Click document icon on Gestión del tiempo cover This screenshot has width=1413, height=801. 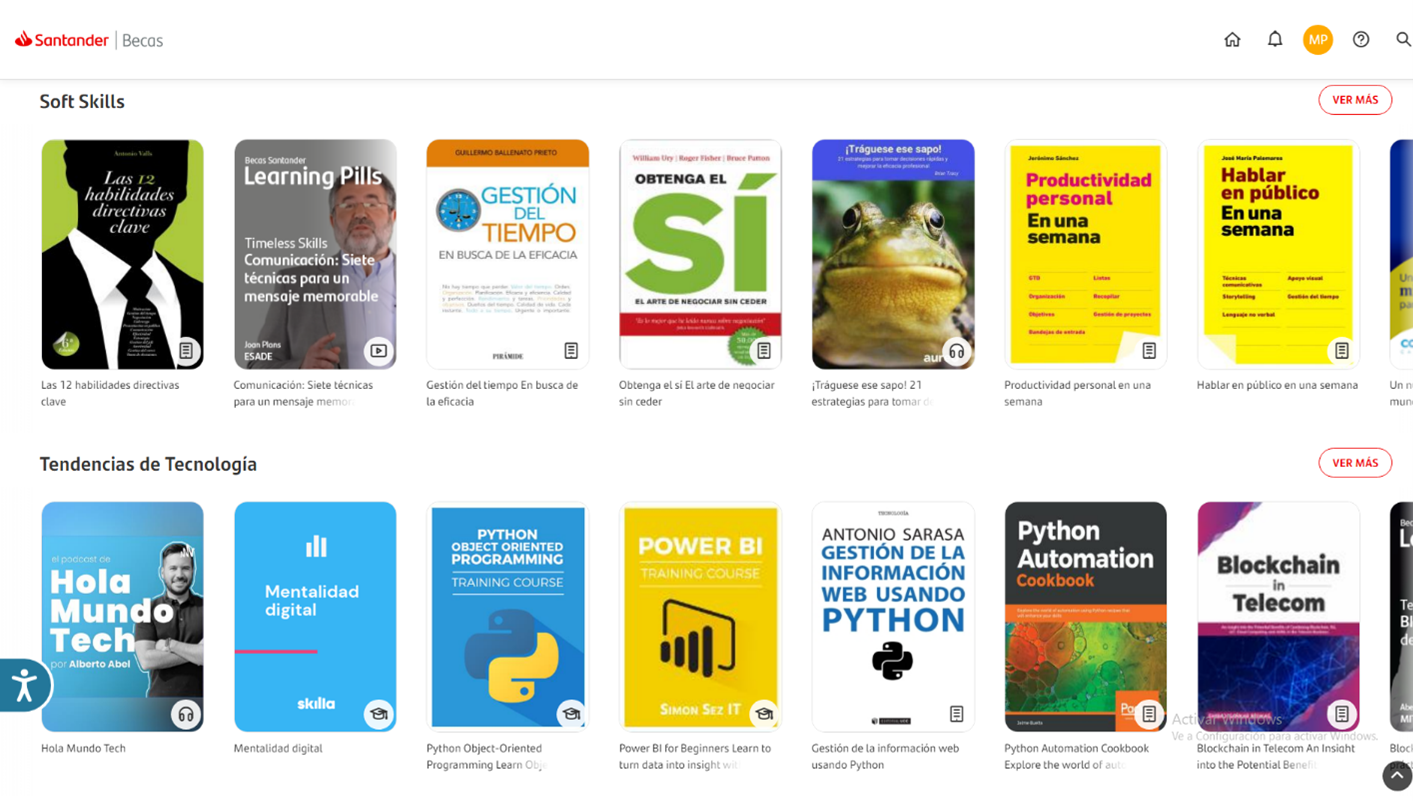click(x=571, y=351)
